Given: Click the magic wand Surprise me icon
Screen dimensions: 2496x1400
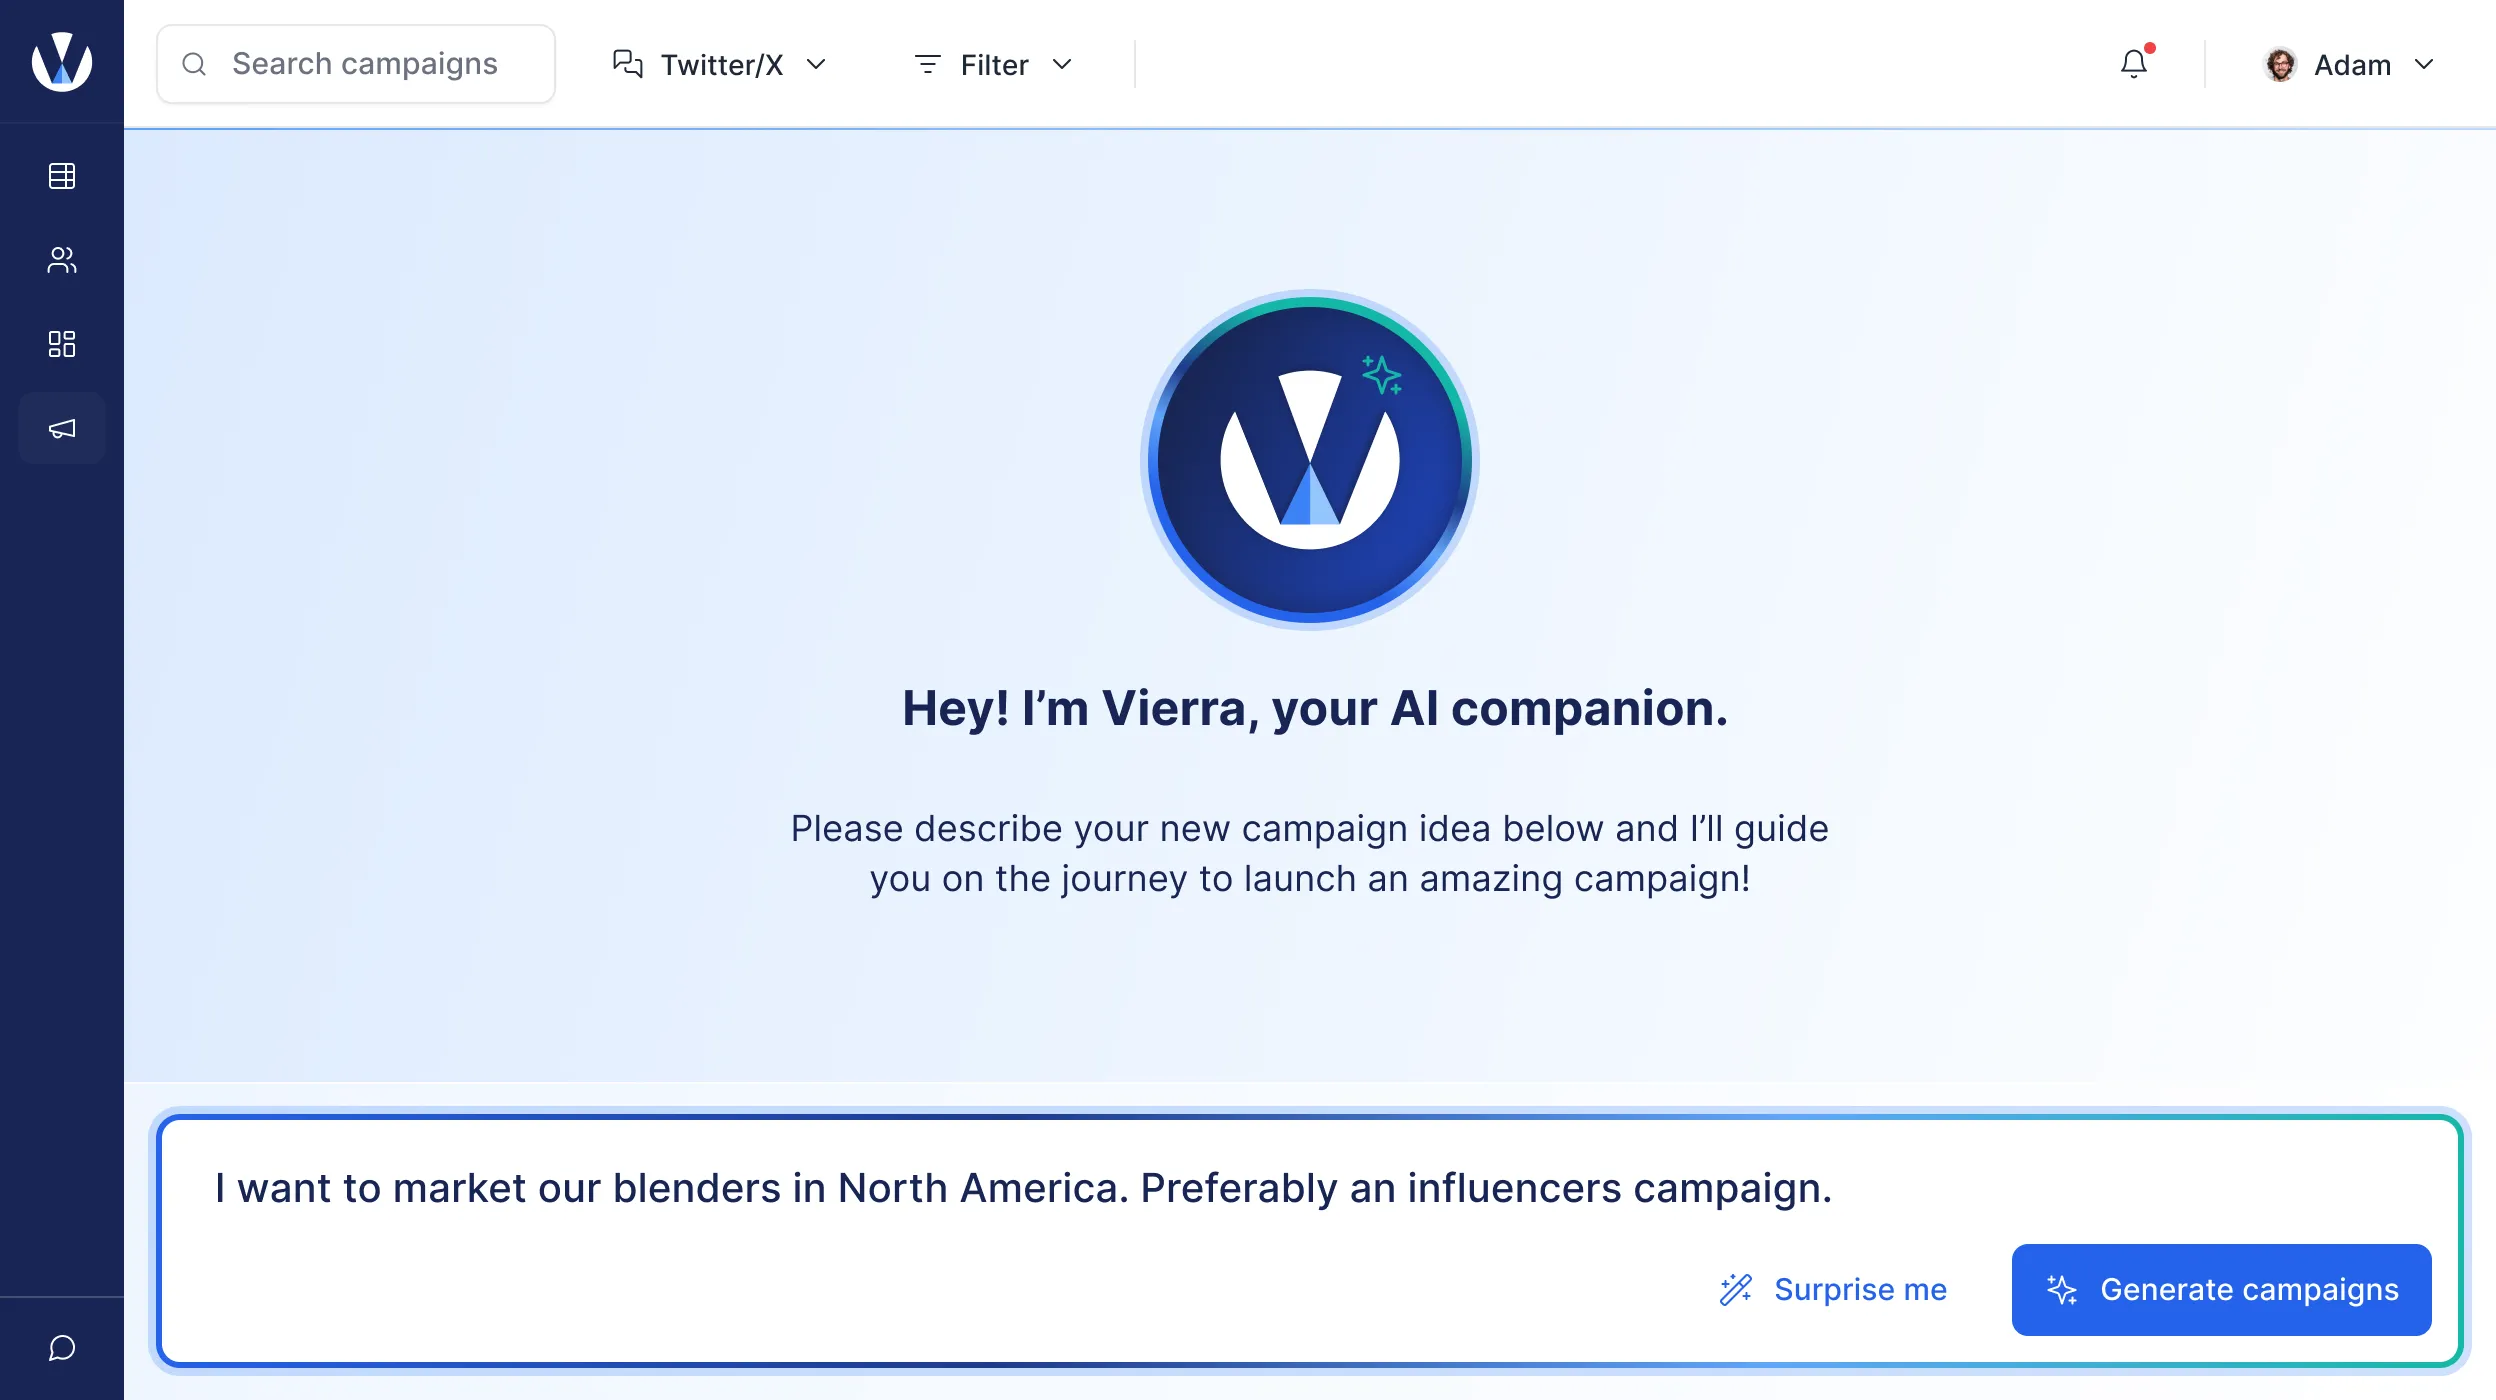Looking at the screenshot, I should pos(1737,1289).
